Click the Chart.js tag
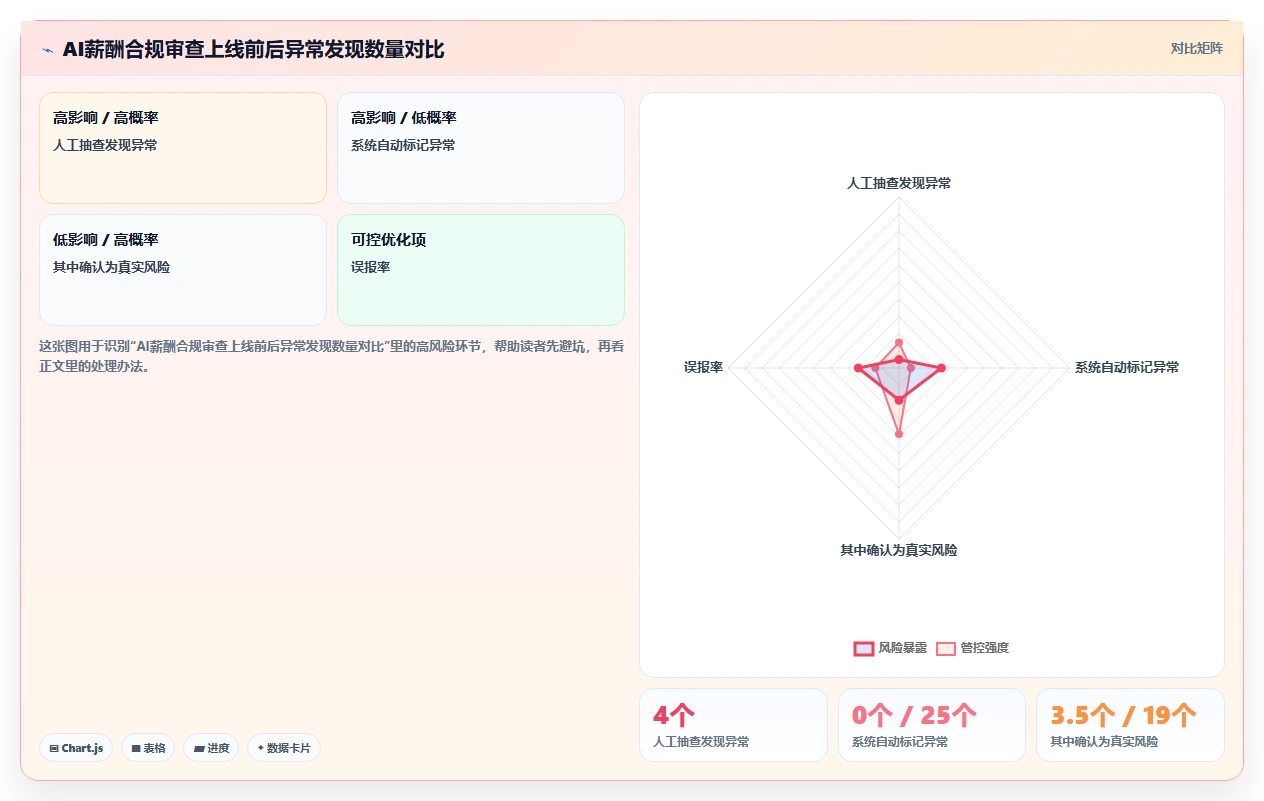Screen dimensions: 1264x801 tap(76, 748)
